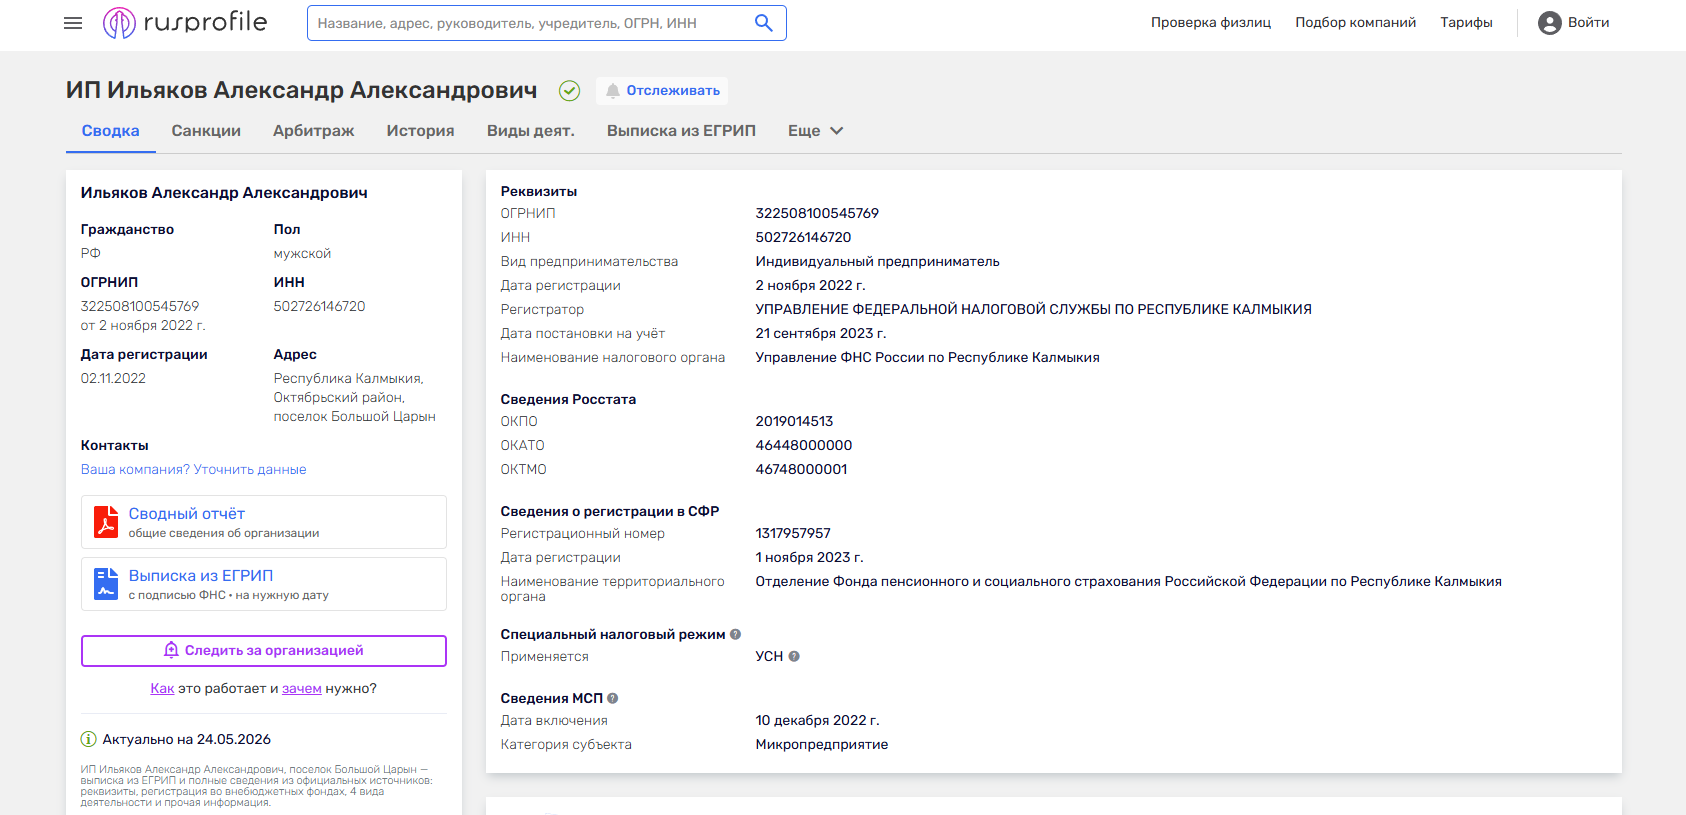Image resolution: width=1686 pixels, height=815 pixels.
Task: Open the Тарифы link
Action: click(x=1466, y=23)
